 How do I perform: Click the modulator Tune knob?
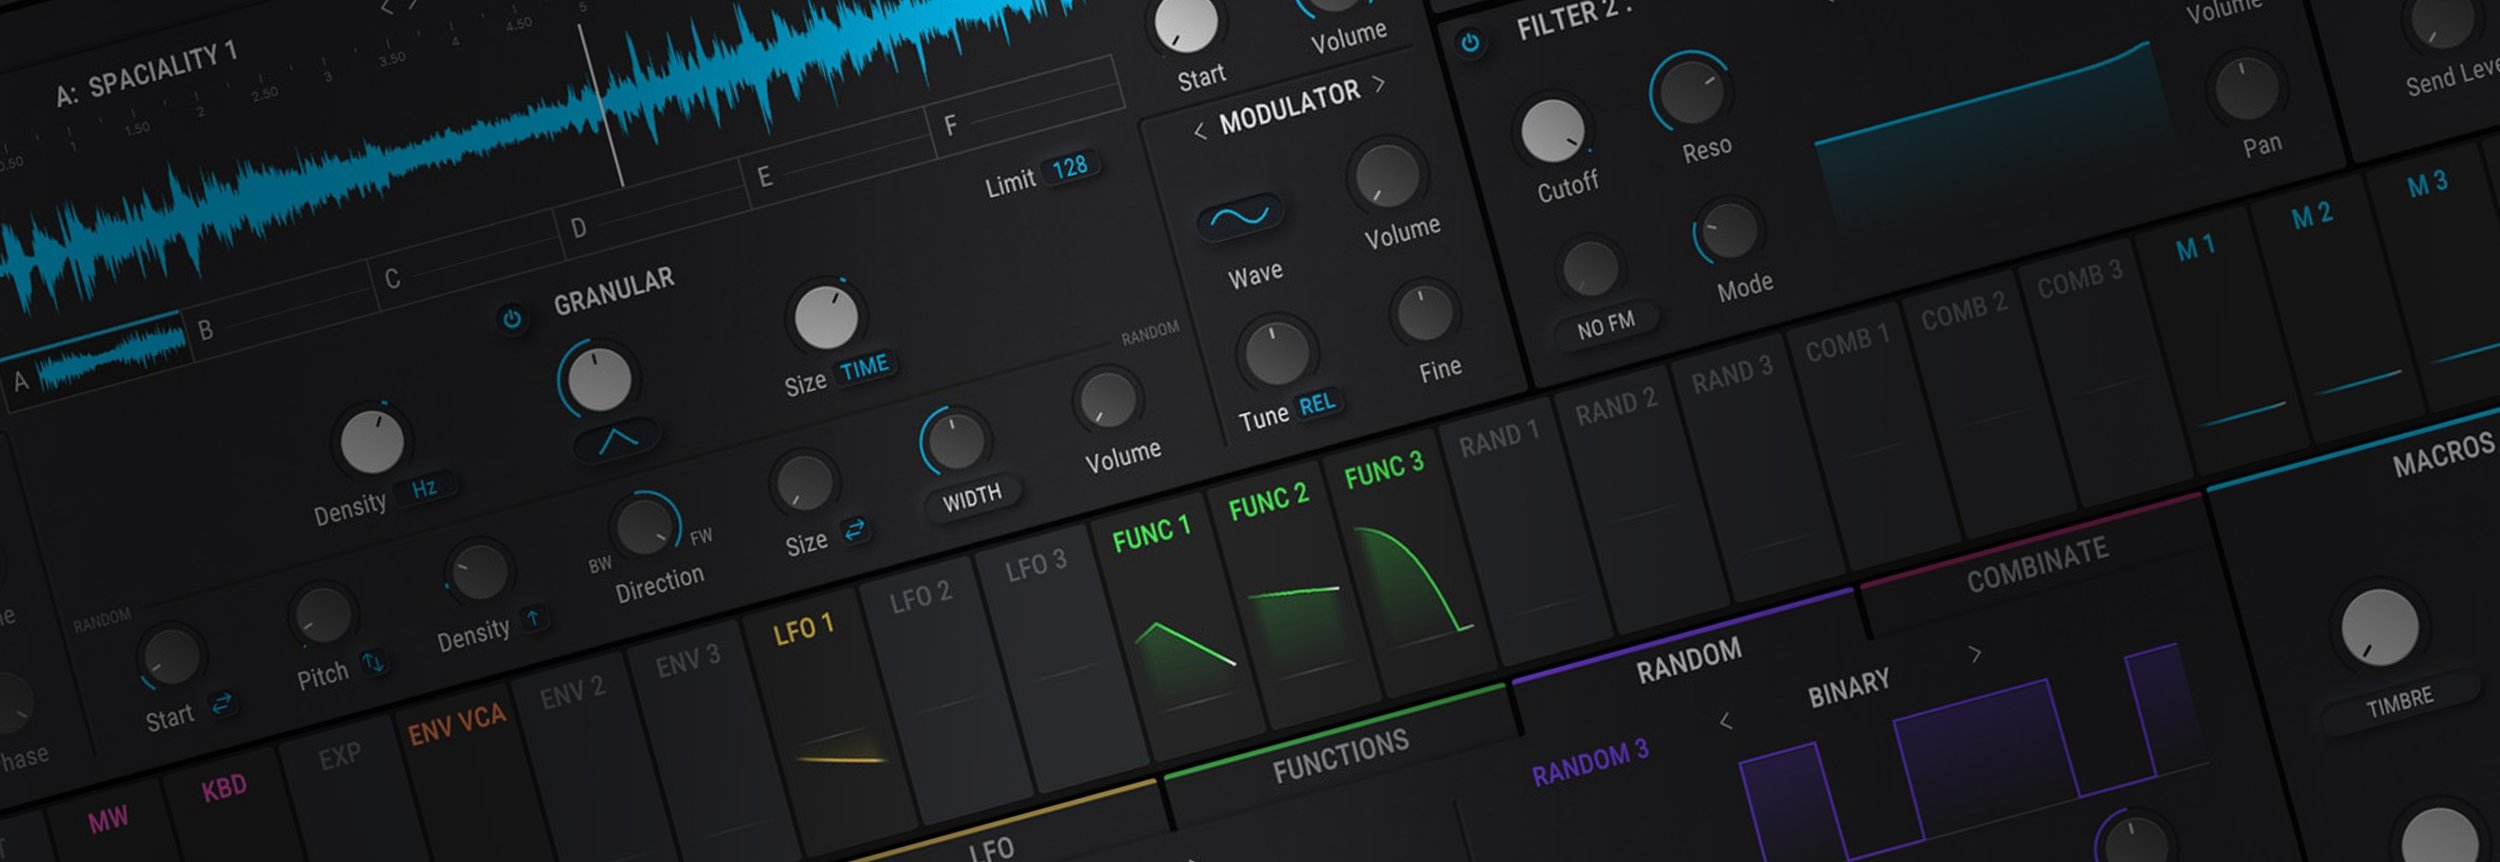(1276, 353)
